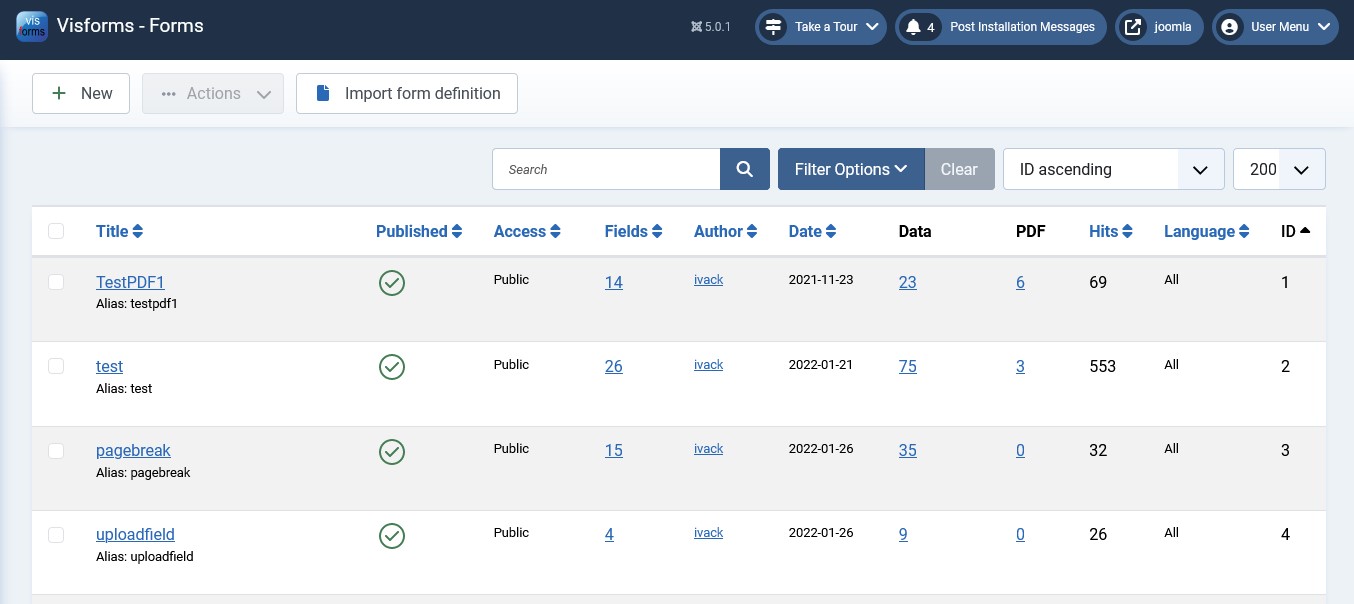This screenshot has width=1354, height=604.
Task: Check the select-all checkbox in table header
Action: tap(56, 231)
